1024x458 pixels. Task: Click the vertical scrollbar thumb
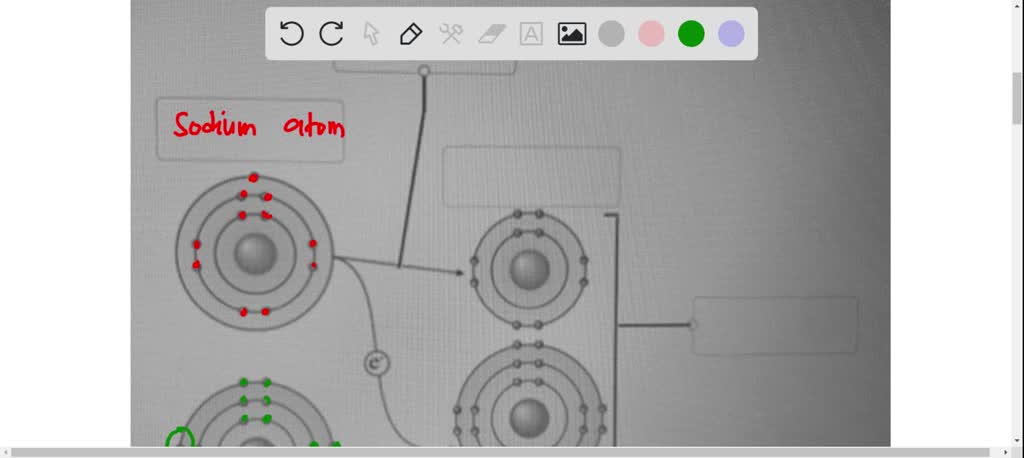click(1017, 98)
